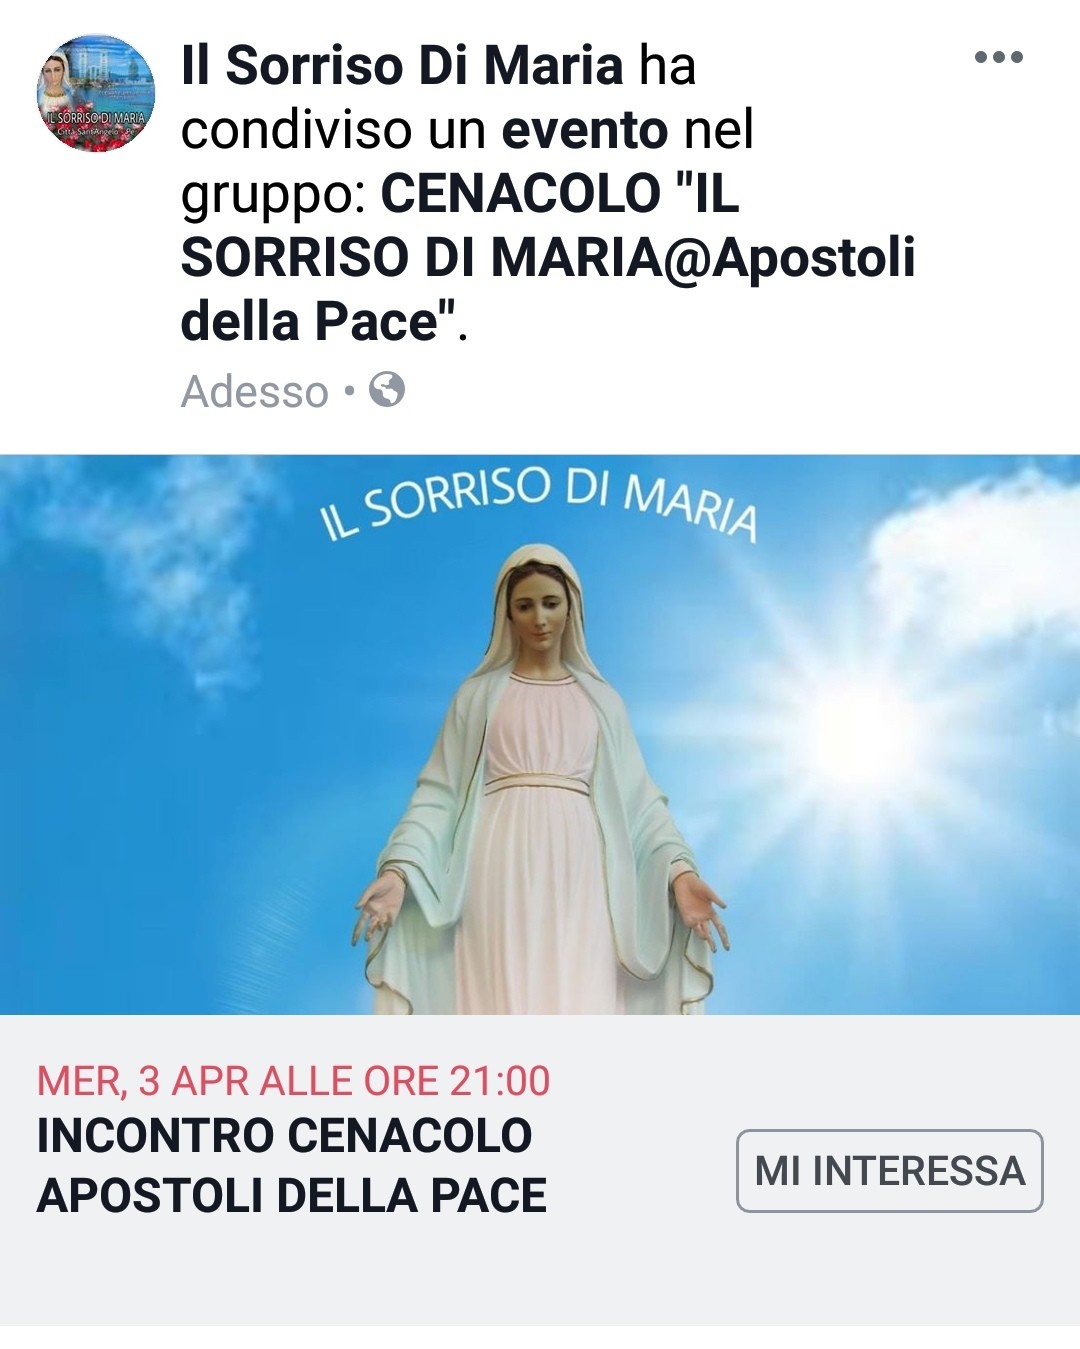Open the post options three-dot menu

tap(998, 57)
